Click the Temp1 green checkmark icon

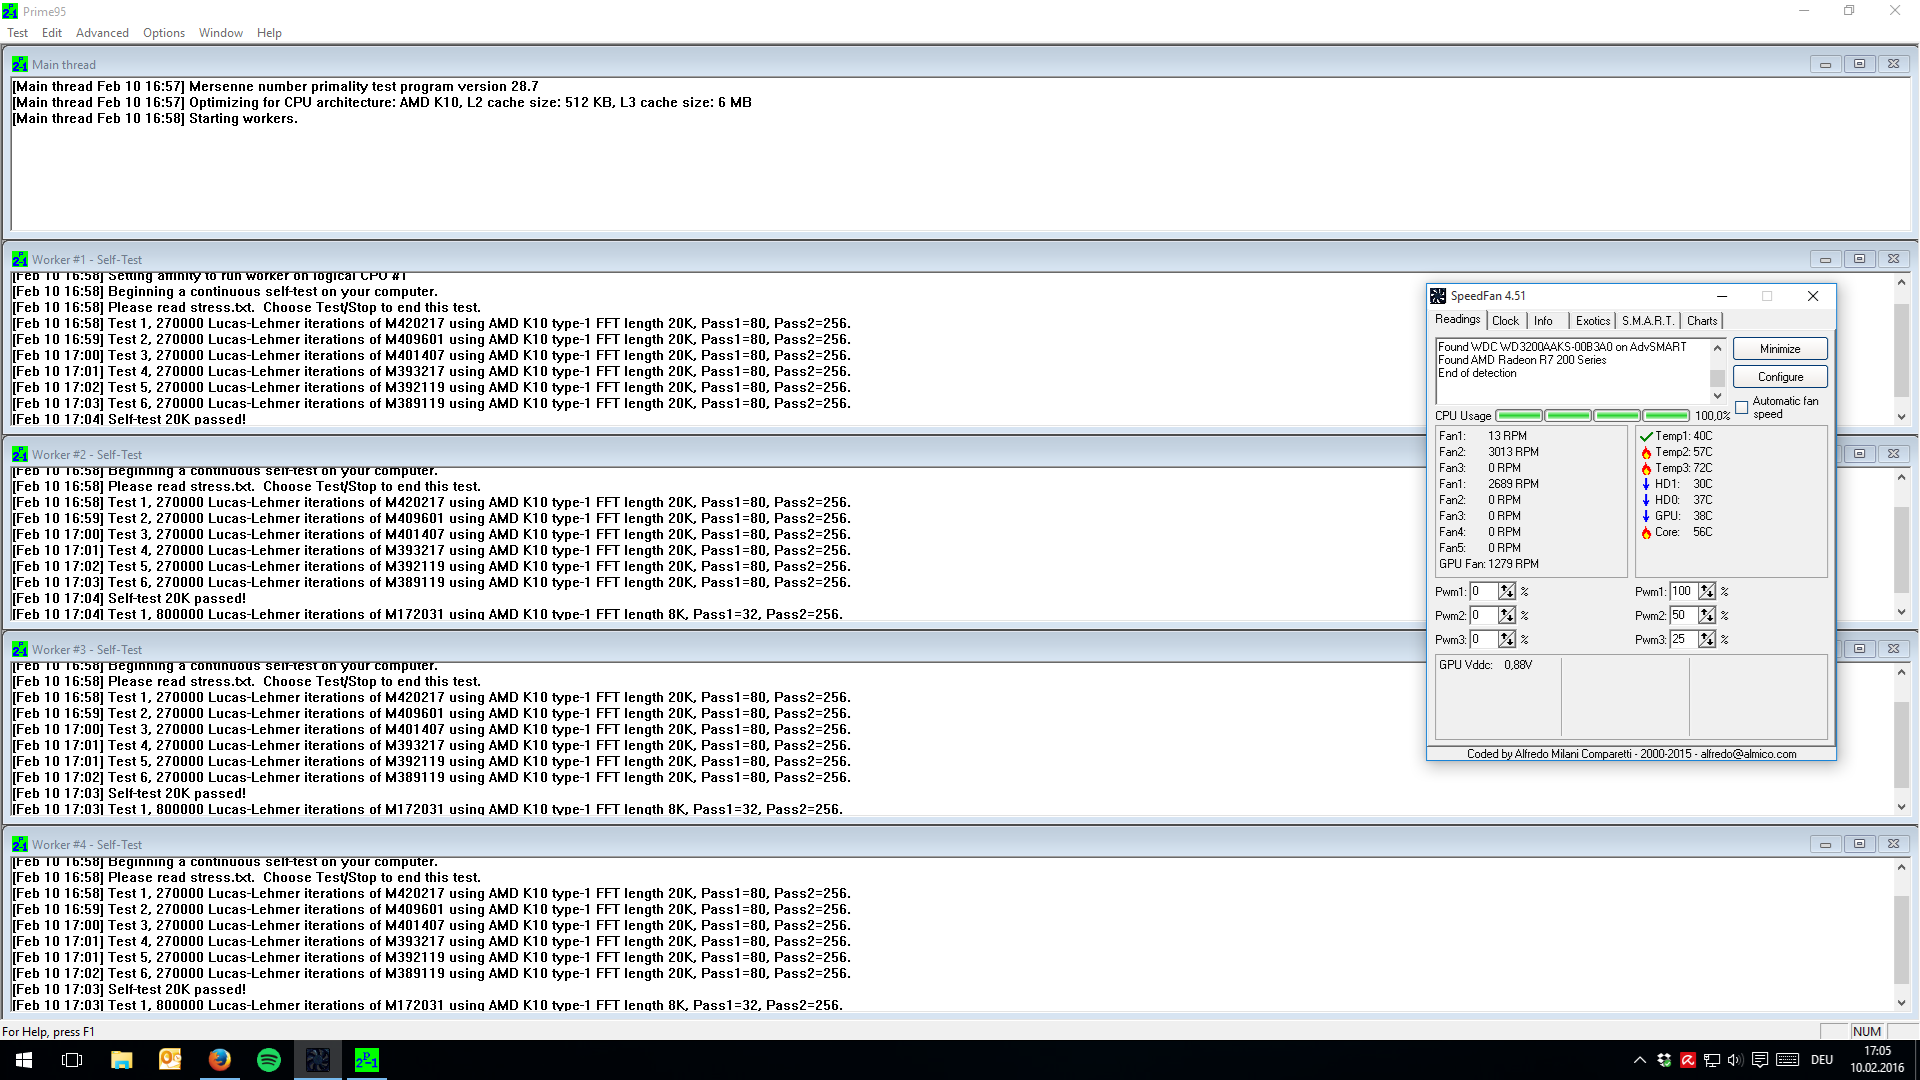tap(1646, 436)
